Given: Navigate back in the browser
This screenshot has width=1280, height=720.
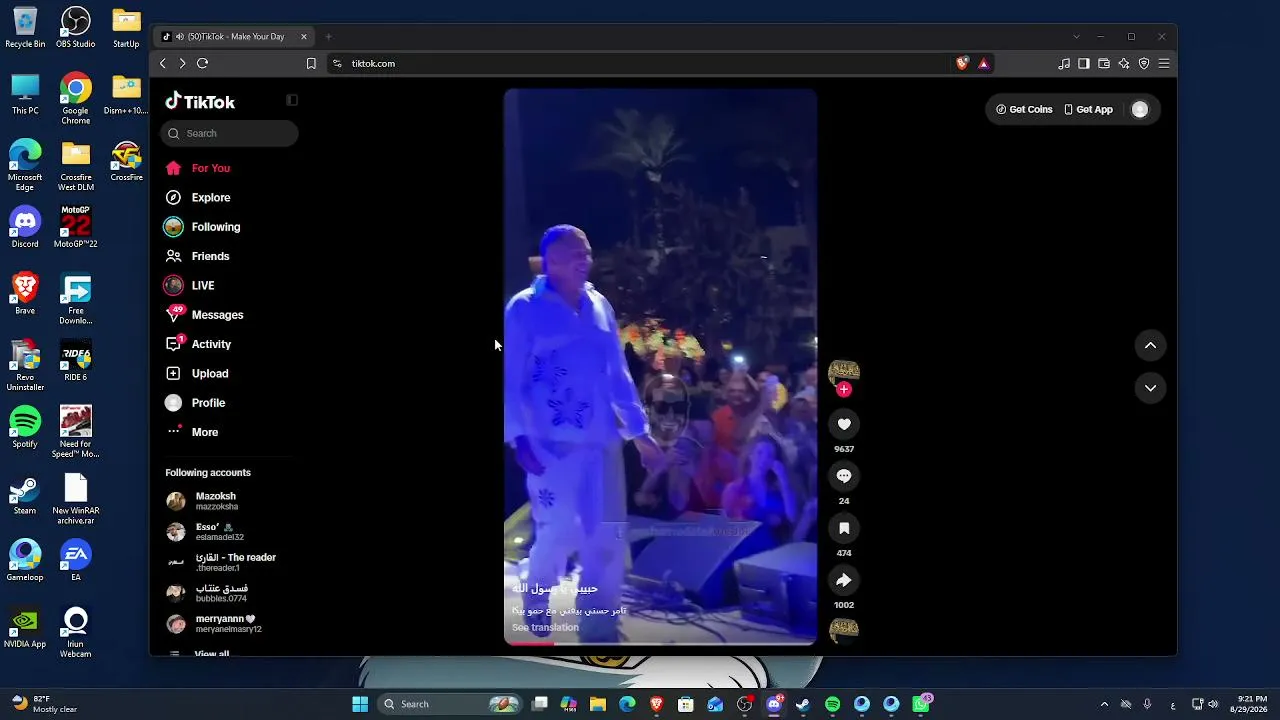Looking at the screenshot, I should pos(163,63).
